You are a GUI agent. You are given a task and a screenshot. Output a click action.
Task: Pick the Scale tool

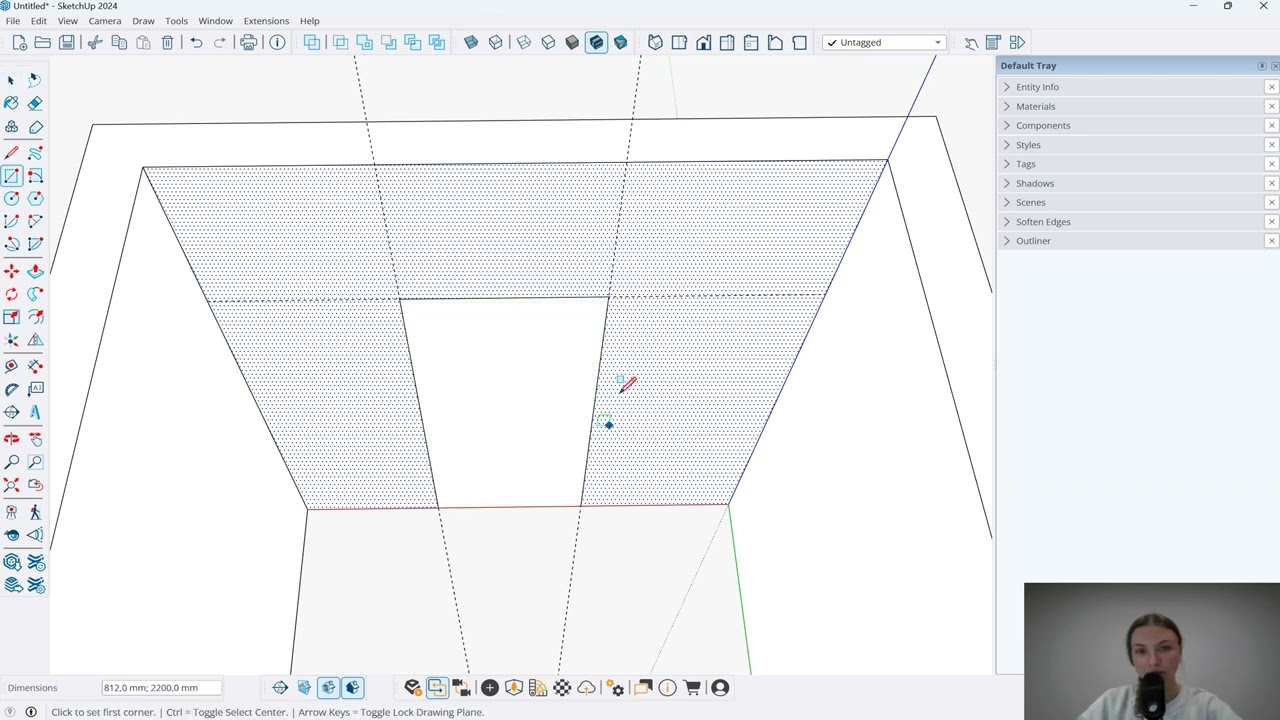pyautogui.click(x=11, y=317)
